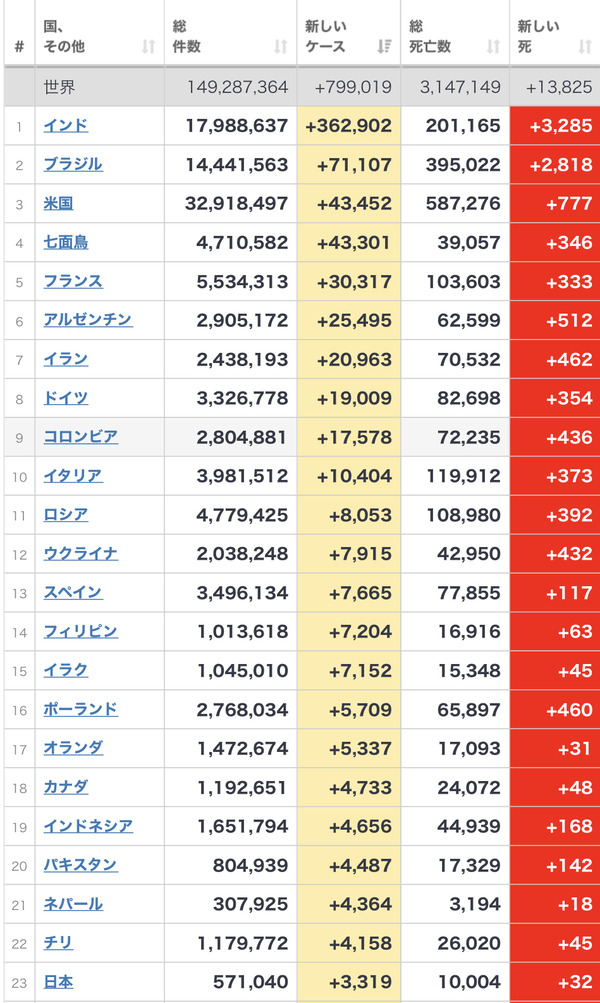Click the 世界 summary row label

coord(60,87)
